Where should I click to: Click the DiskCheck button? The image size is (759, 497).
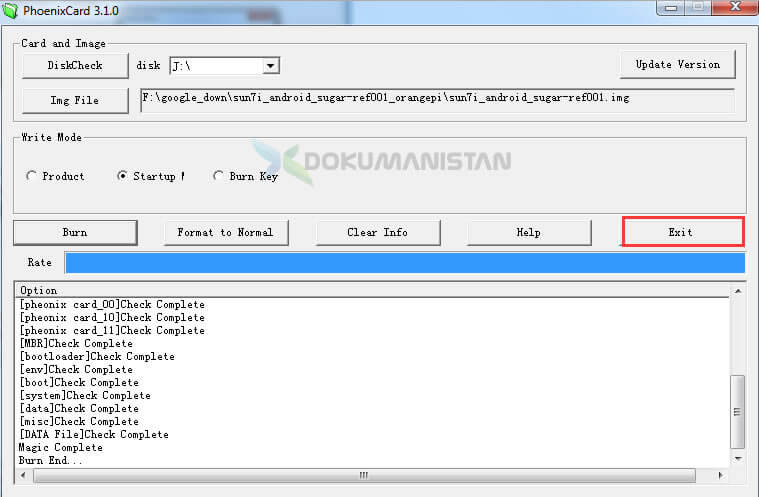coord(75,65)
